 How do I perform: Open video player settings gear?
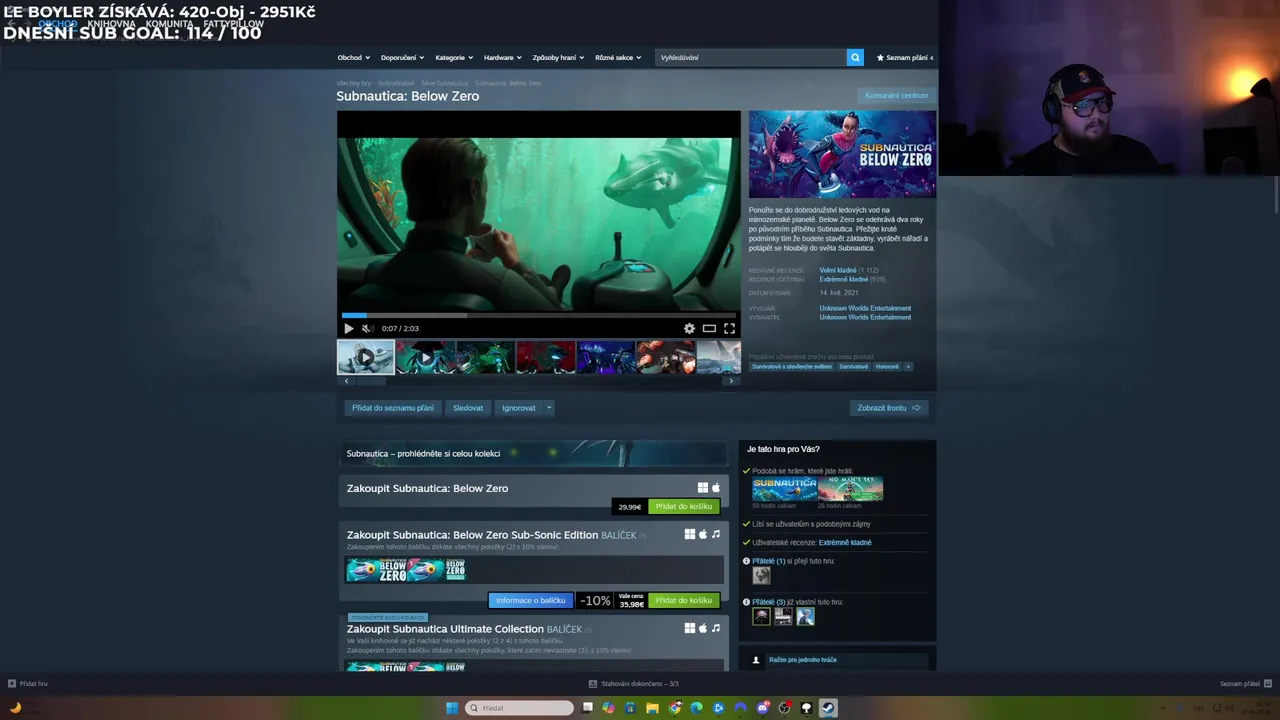point(689,328)
